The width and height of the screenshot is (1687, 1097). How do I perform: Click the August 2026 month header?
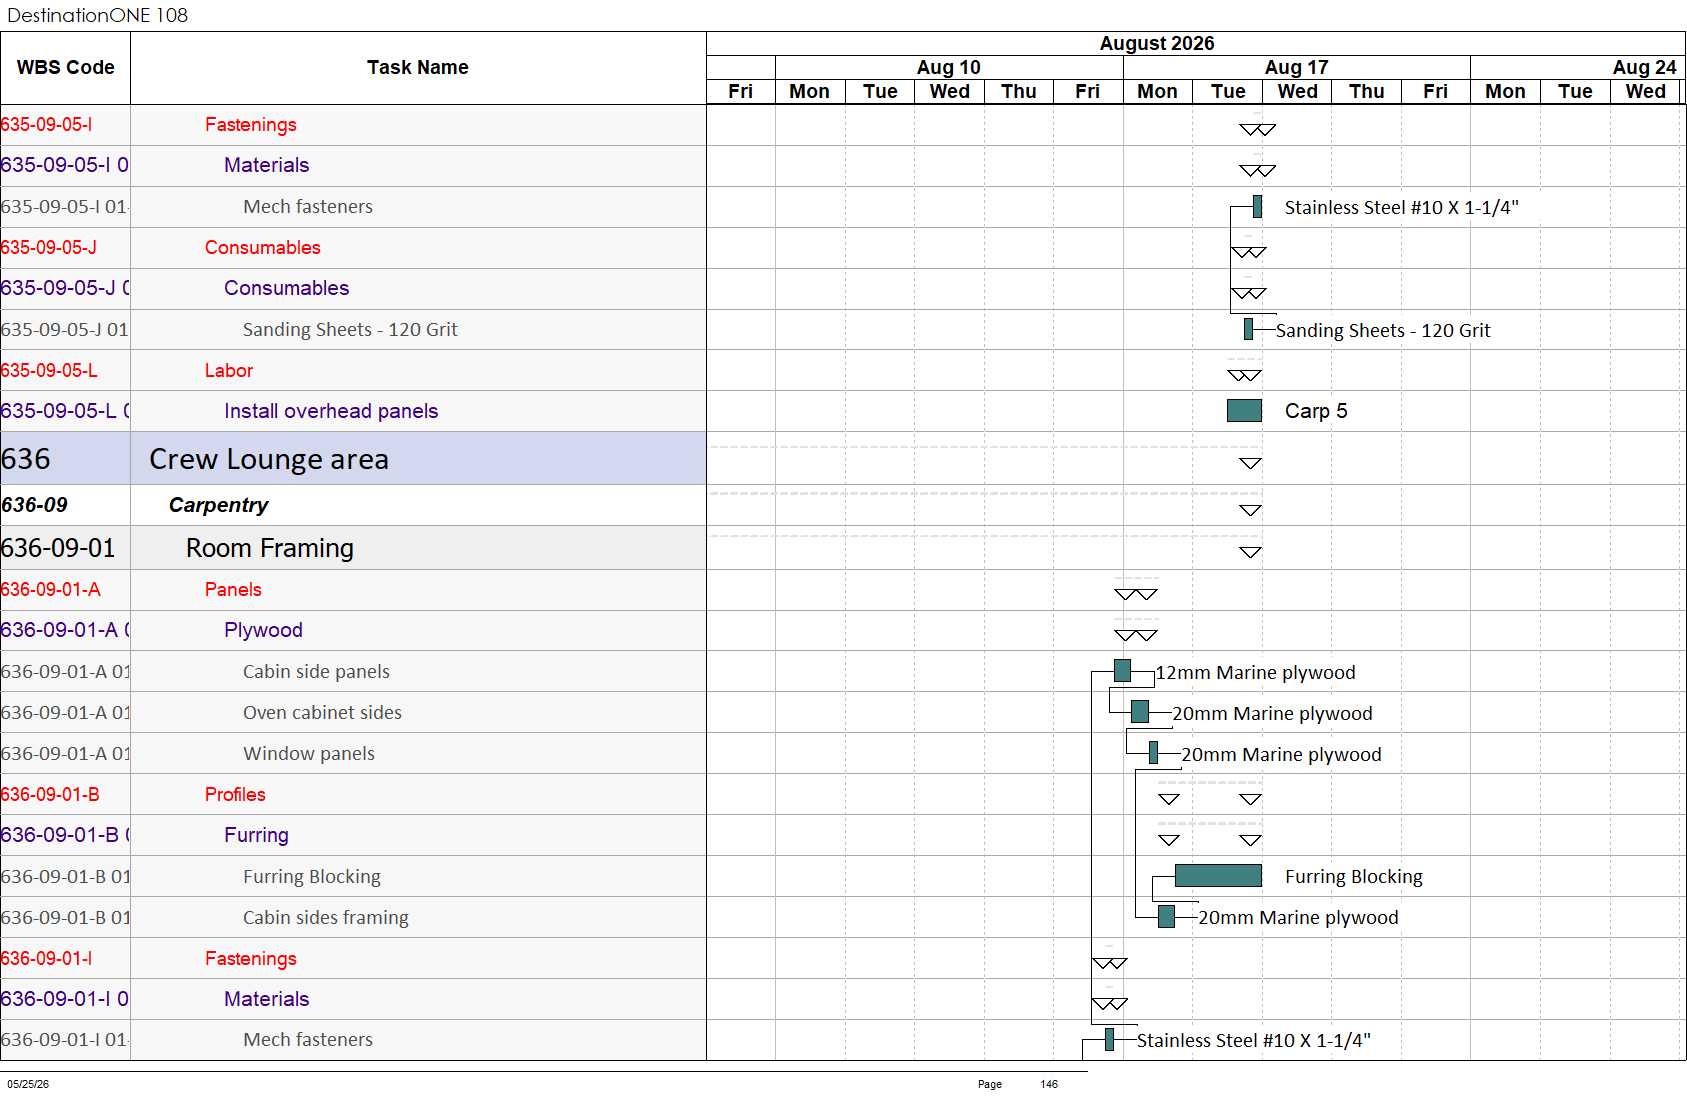1157,43
